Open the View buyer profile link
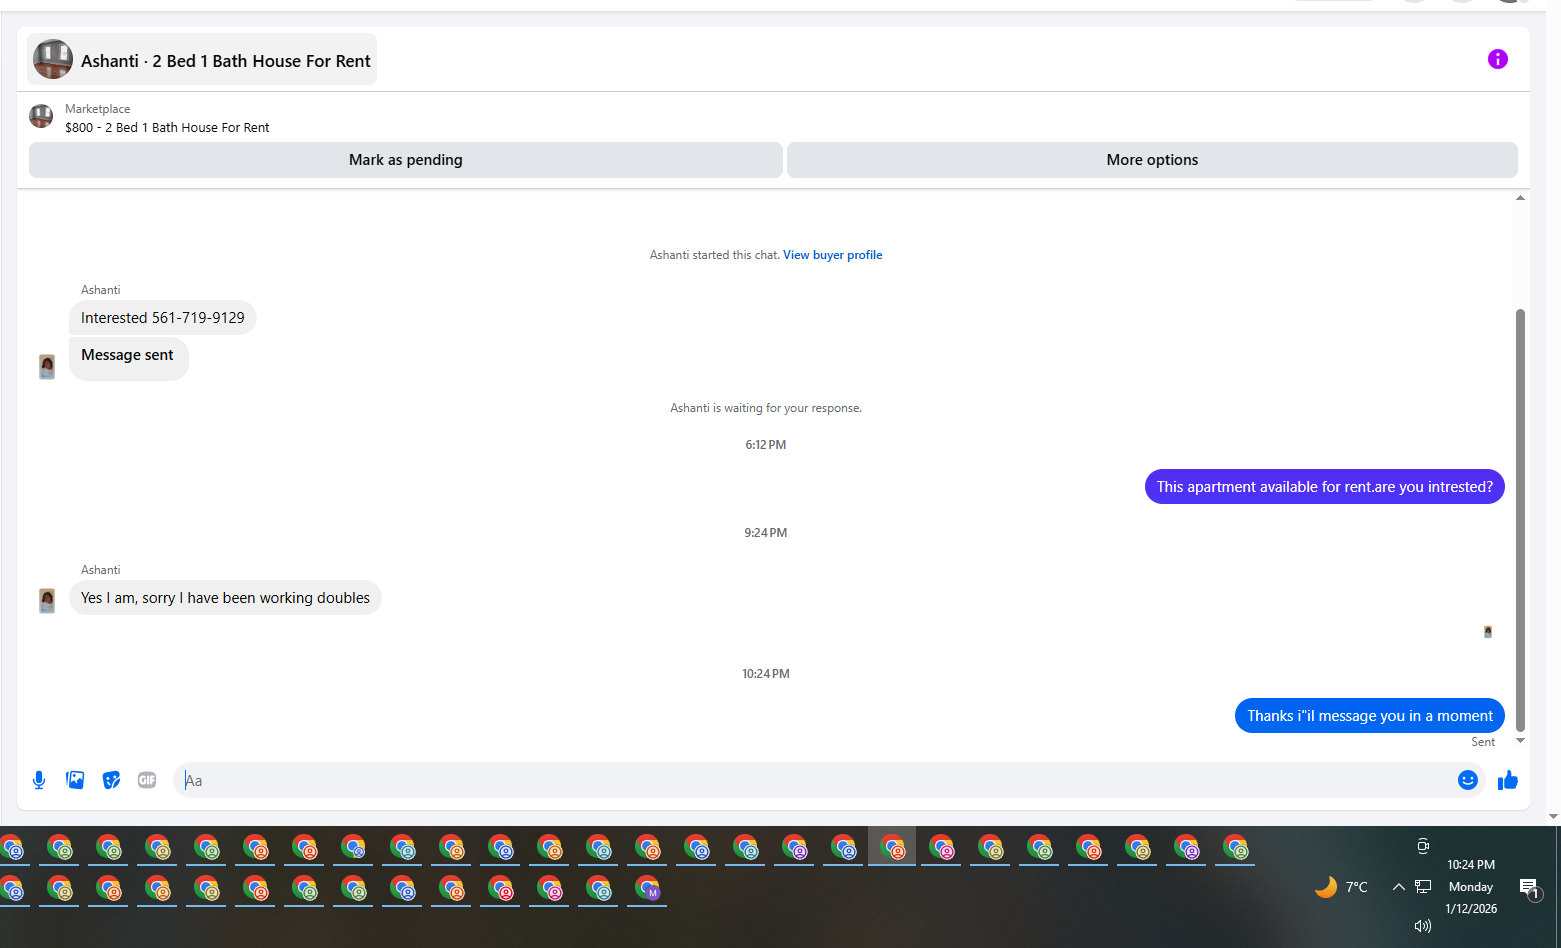 tap(833, 255)
